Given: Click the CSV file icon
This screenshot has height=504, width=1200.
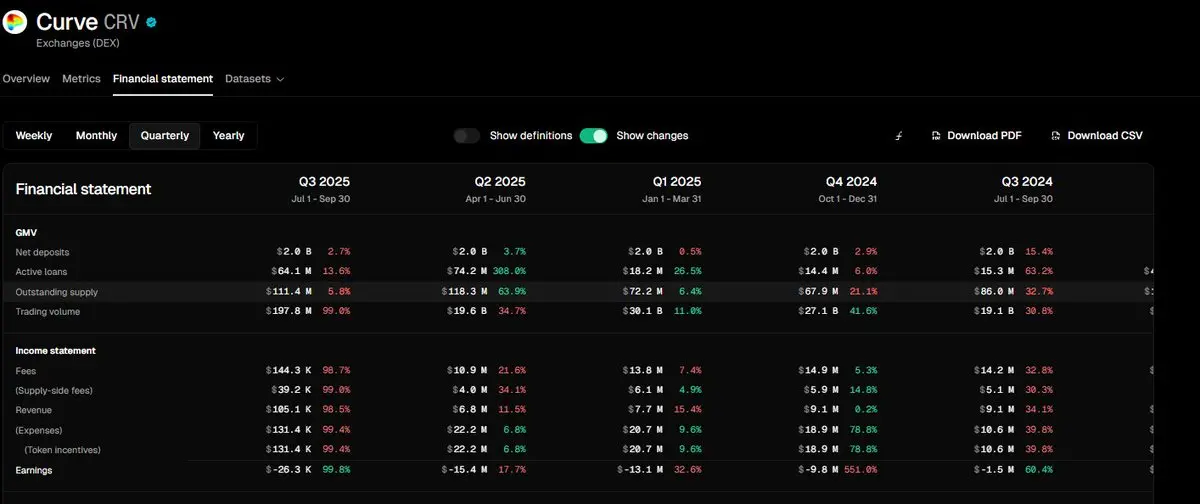Looking at the screenshot, I should pos(1056,136).
